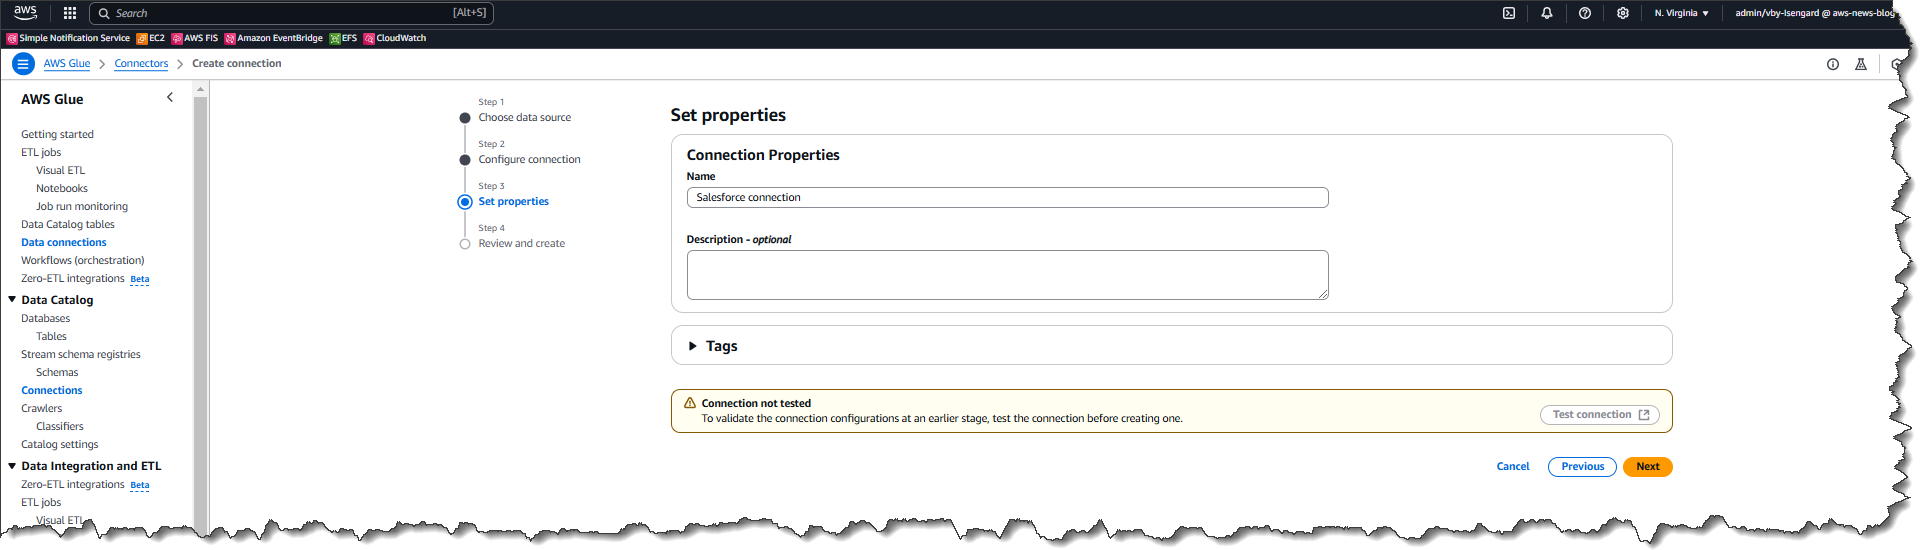Collapse the AWS Glue side panel arrow
The width and height of the screenshot is (1922, 550).
click(170, 97)
